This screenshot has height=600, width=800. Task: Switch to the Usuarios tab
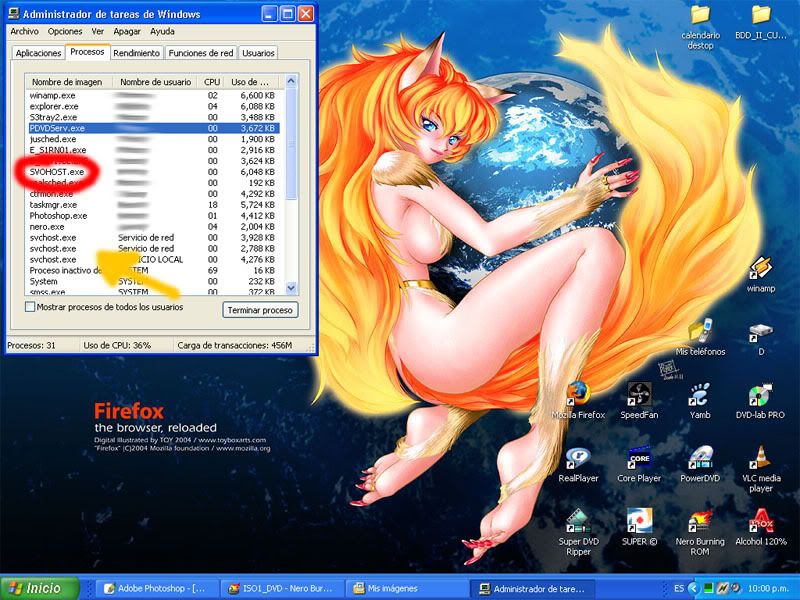click(x=258, y=53)
